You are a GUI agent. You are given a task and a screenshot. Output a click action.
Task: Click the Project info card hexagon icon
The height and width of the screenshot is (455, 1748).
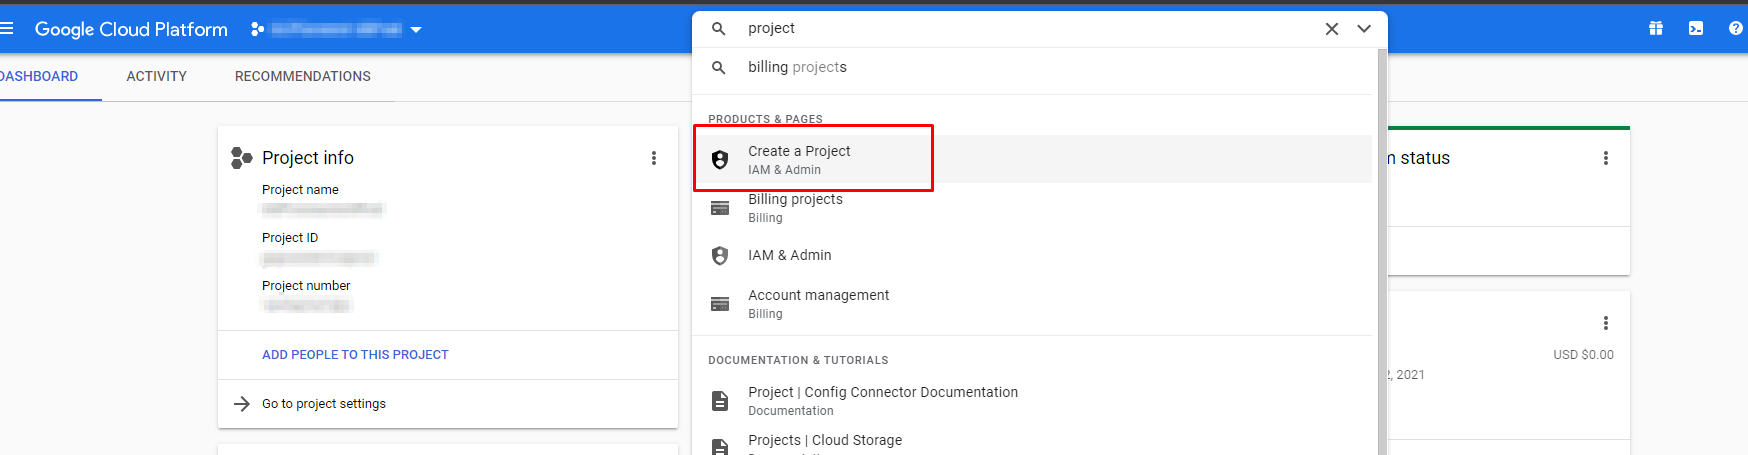[x=241, y=157]
